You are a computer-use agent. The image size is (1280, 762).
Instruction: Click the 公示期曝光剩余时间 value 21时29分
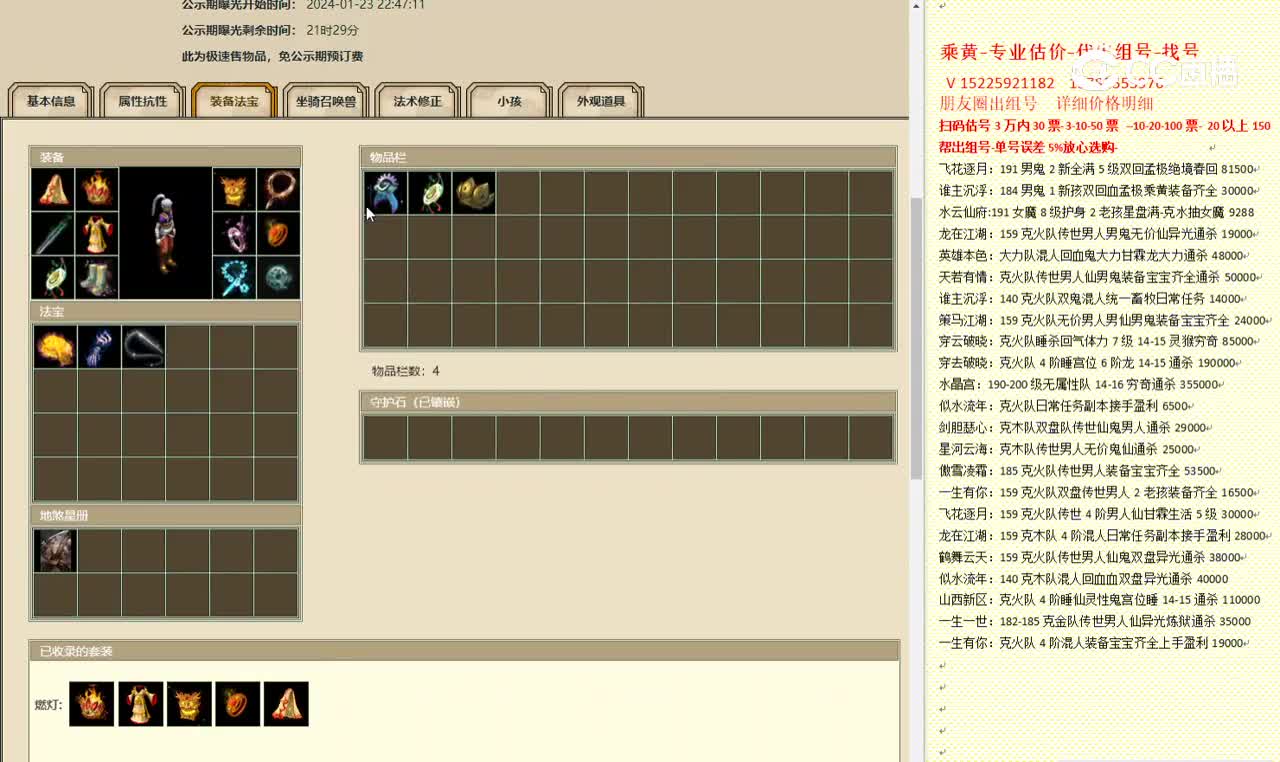333,31
